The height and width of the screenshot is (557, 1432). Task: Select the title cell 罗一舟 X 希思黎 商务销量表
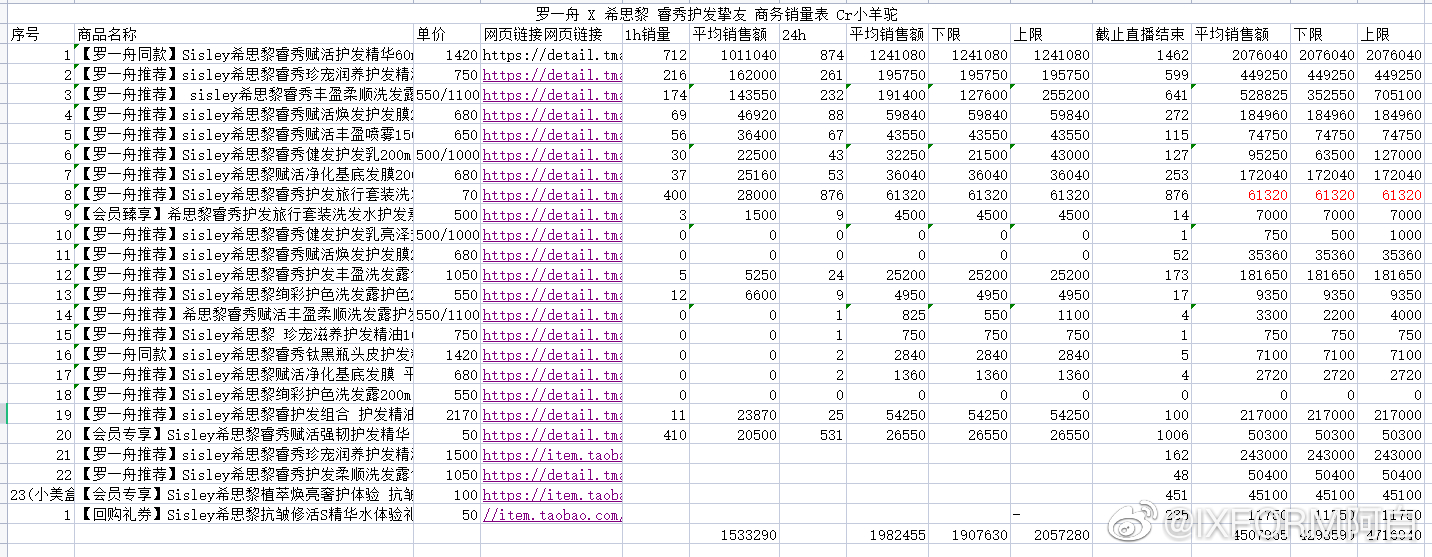click(716, 14)
